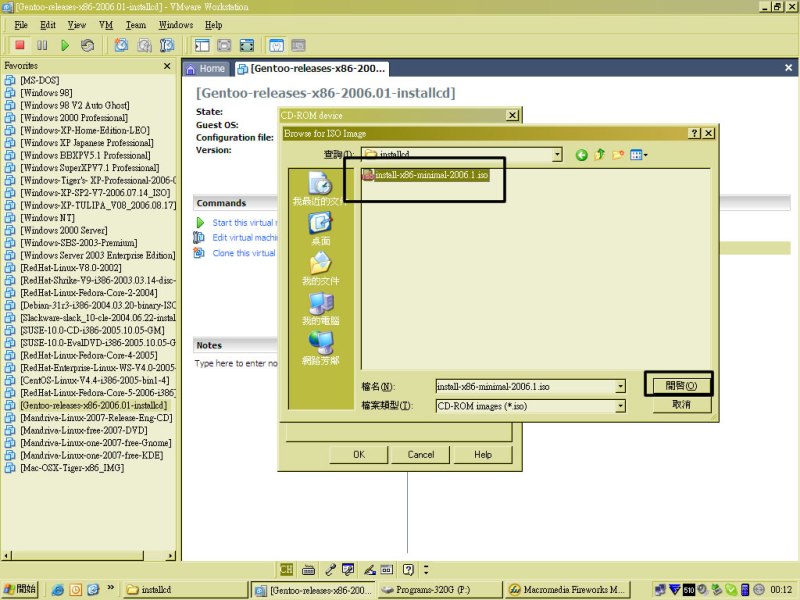
Task: Click the Cancel (取消) button in Browse dialog
Action: click(681, 405)
